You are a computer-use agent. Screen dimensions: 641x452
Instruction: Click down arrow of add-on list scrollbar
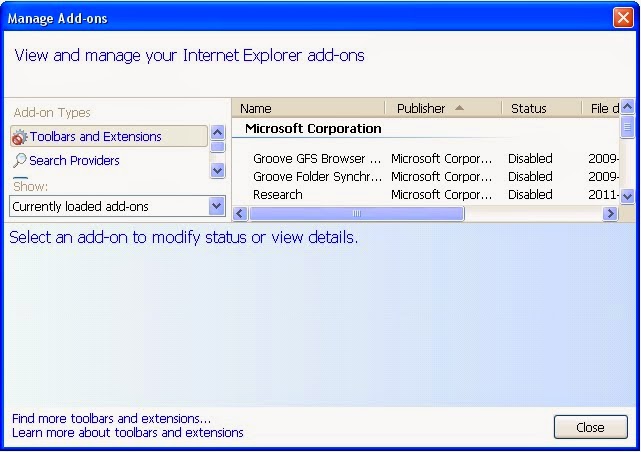coord(628,196)
